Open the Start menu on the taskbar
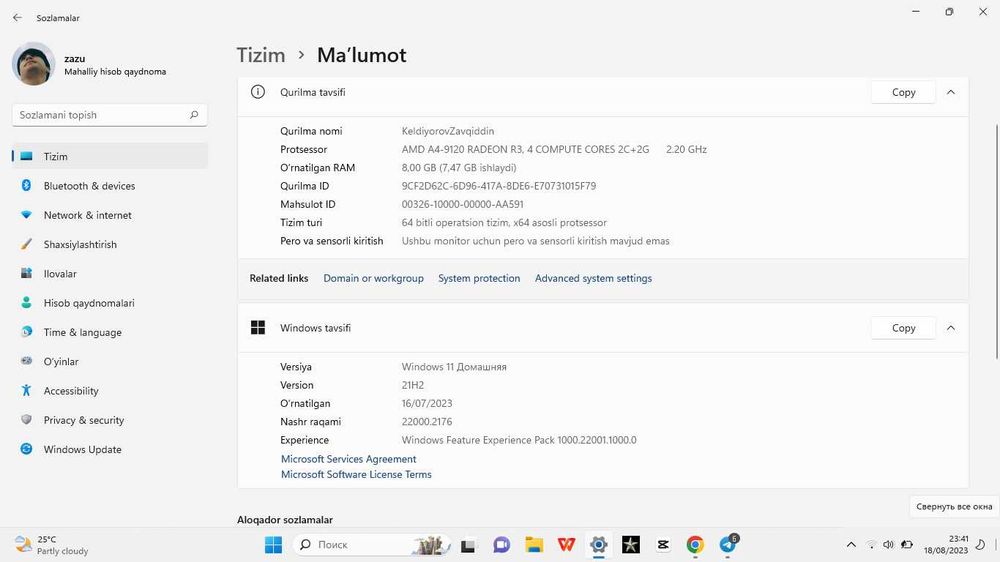This screenshot has width=1000, height=562. coord(273,545)
